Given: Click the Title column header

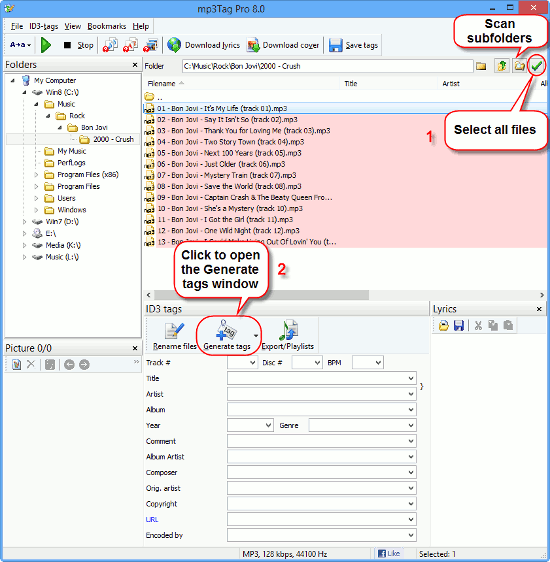Looking at the screenshot, I should tap(351, 84).
